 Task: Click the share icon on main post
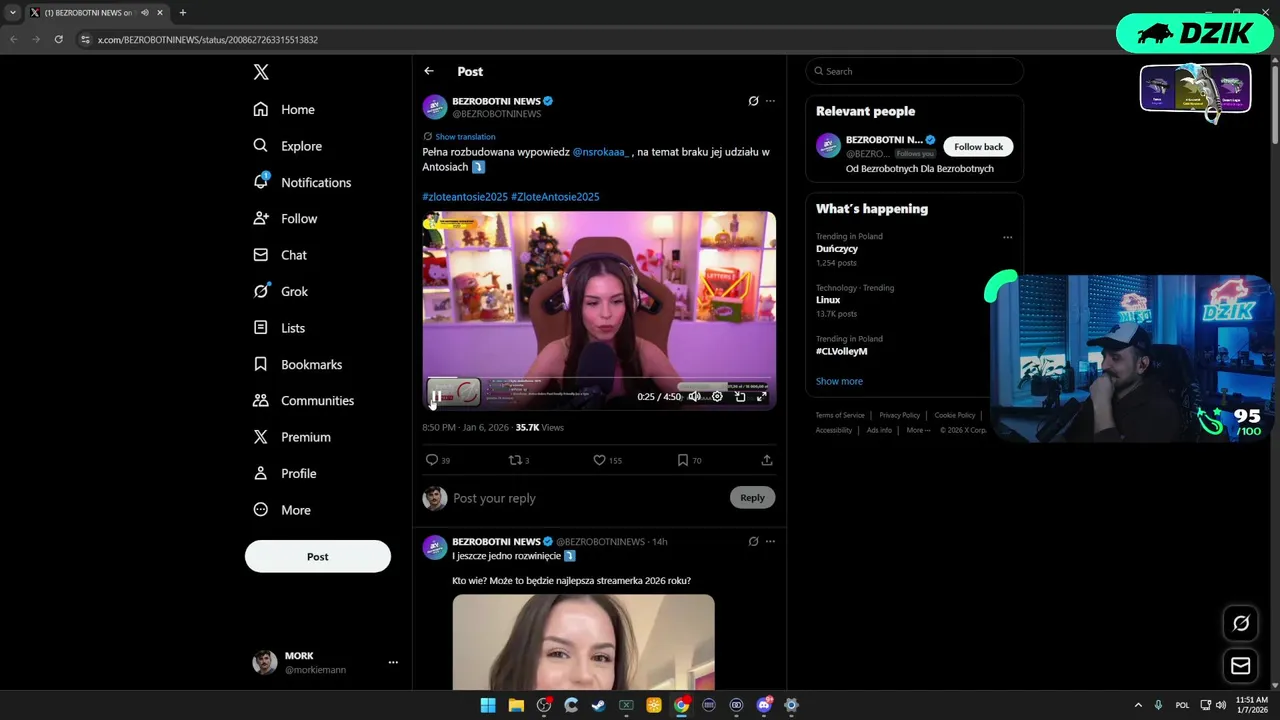point(767,460)
